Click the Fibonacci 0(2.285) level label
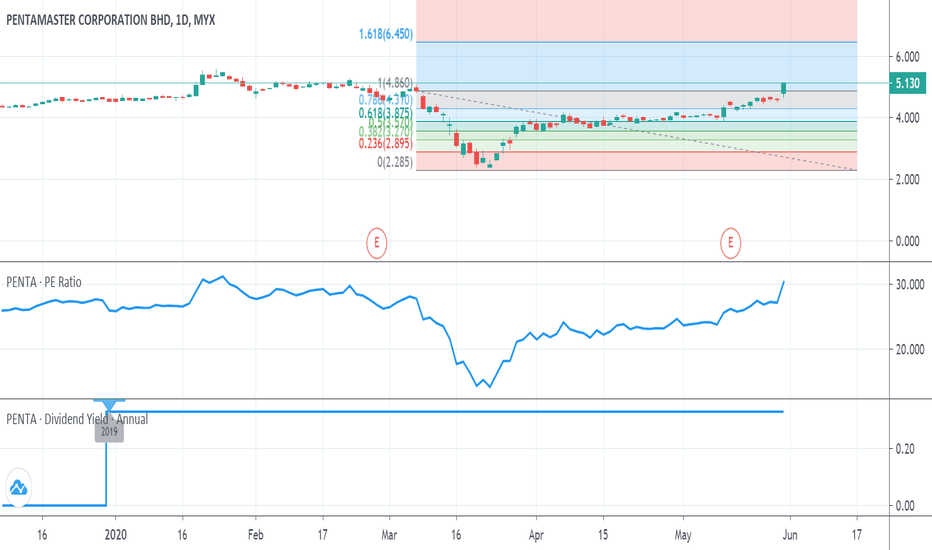The image size is (932, 550). tap(395, 162)
